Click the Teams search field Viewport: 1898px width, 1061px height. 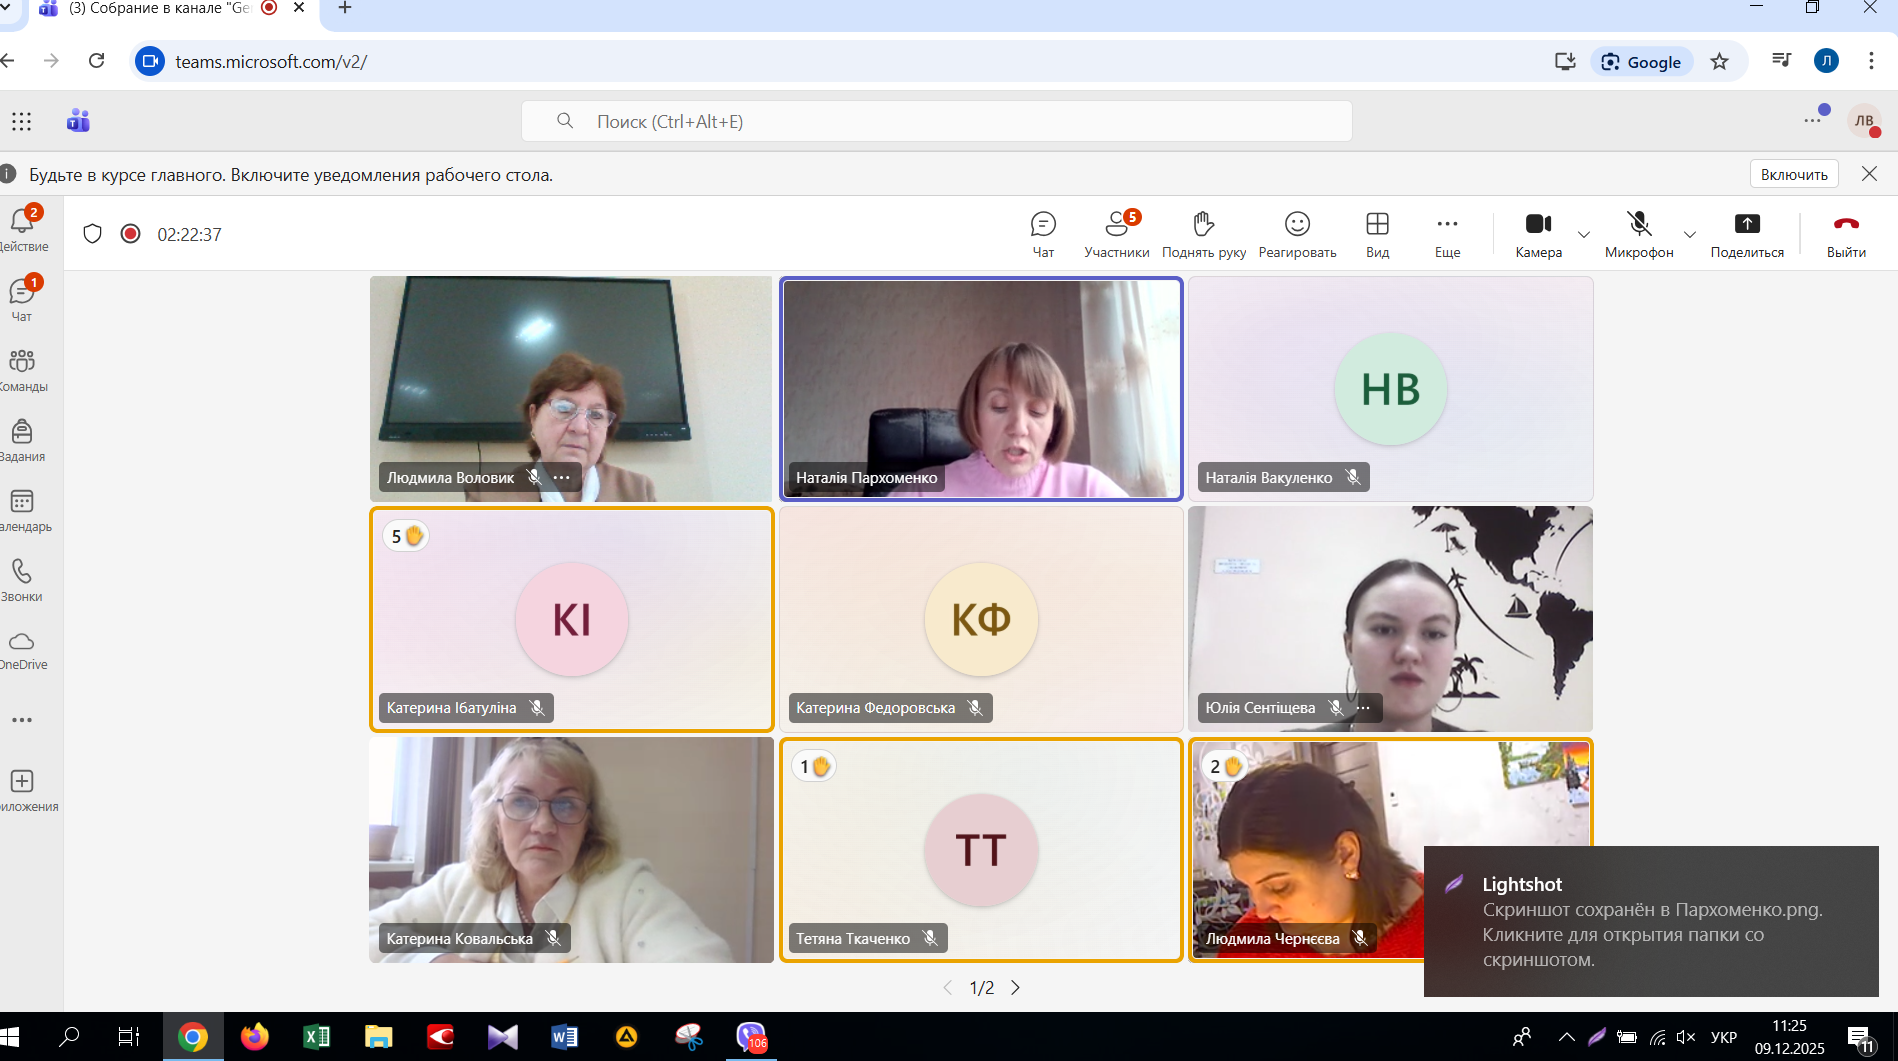(x=936, y=121)
